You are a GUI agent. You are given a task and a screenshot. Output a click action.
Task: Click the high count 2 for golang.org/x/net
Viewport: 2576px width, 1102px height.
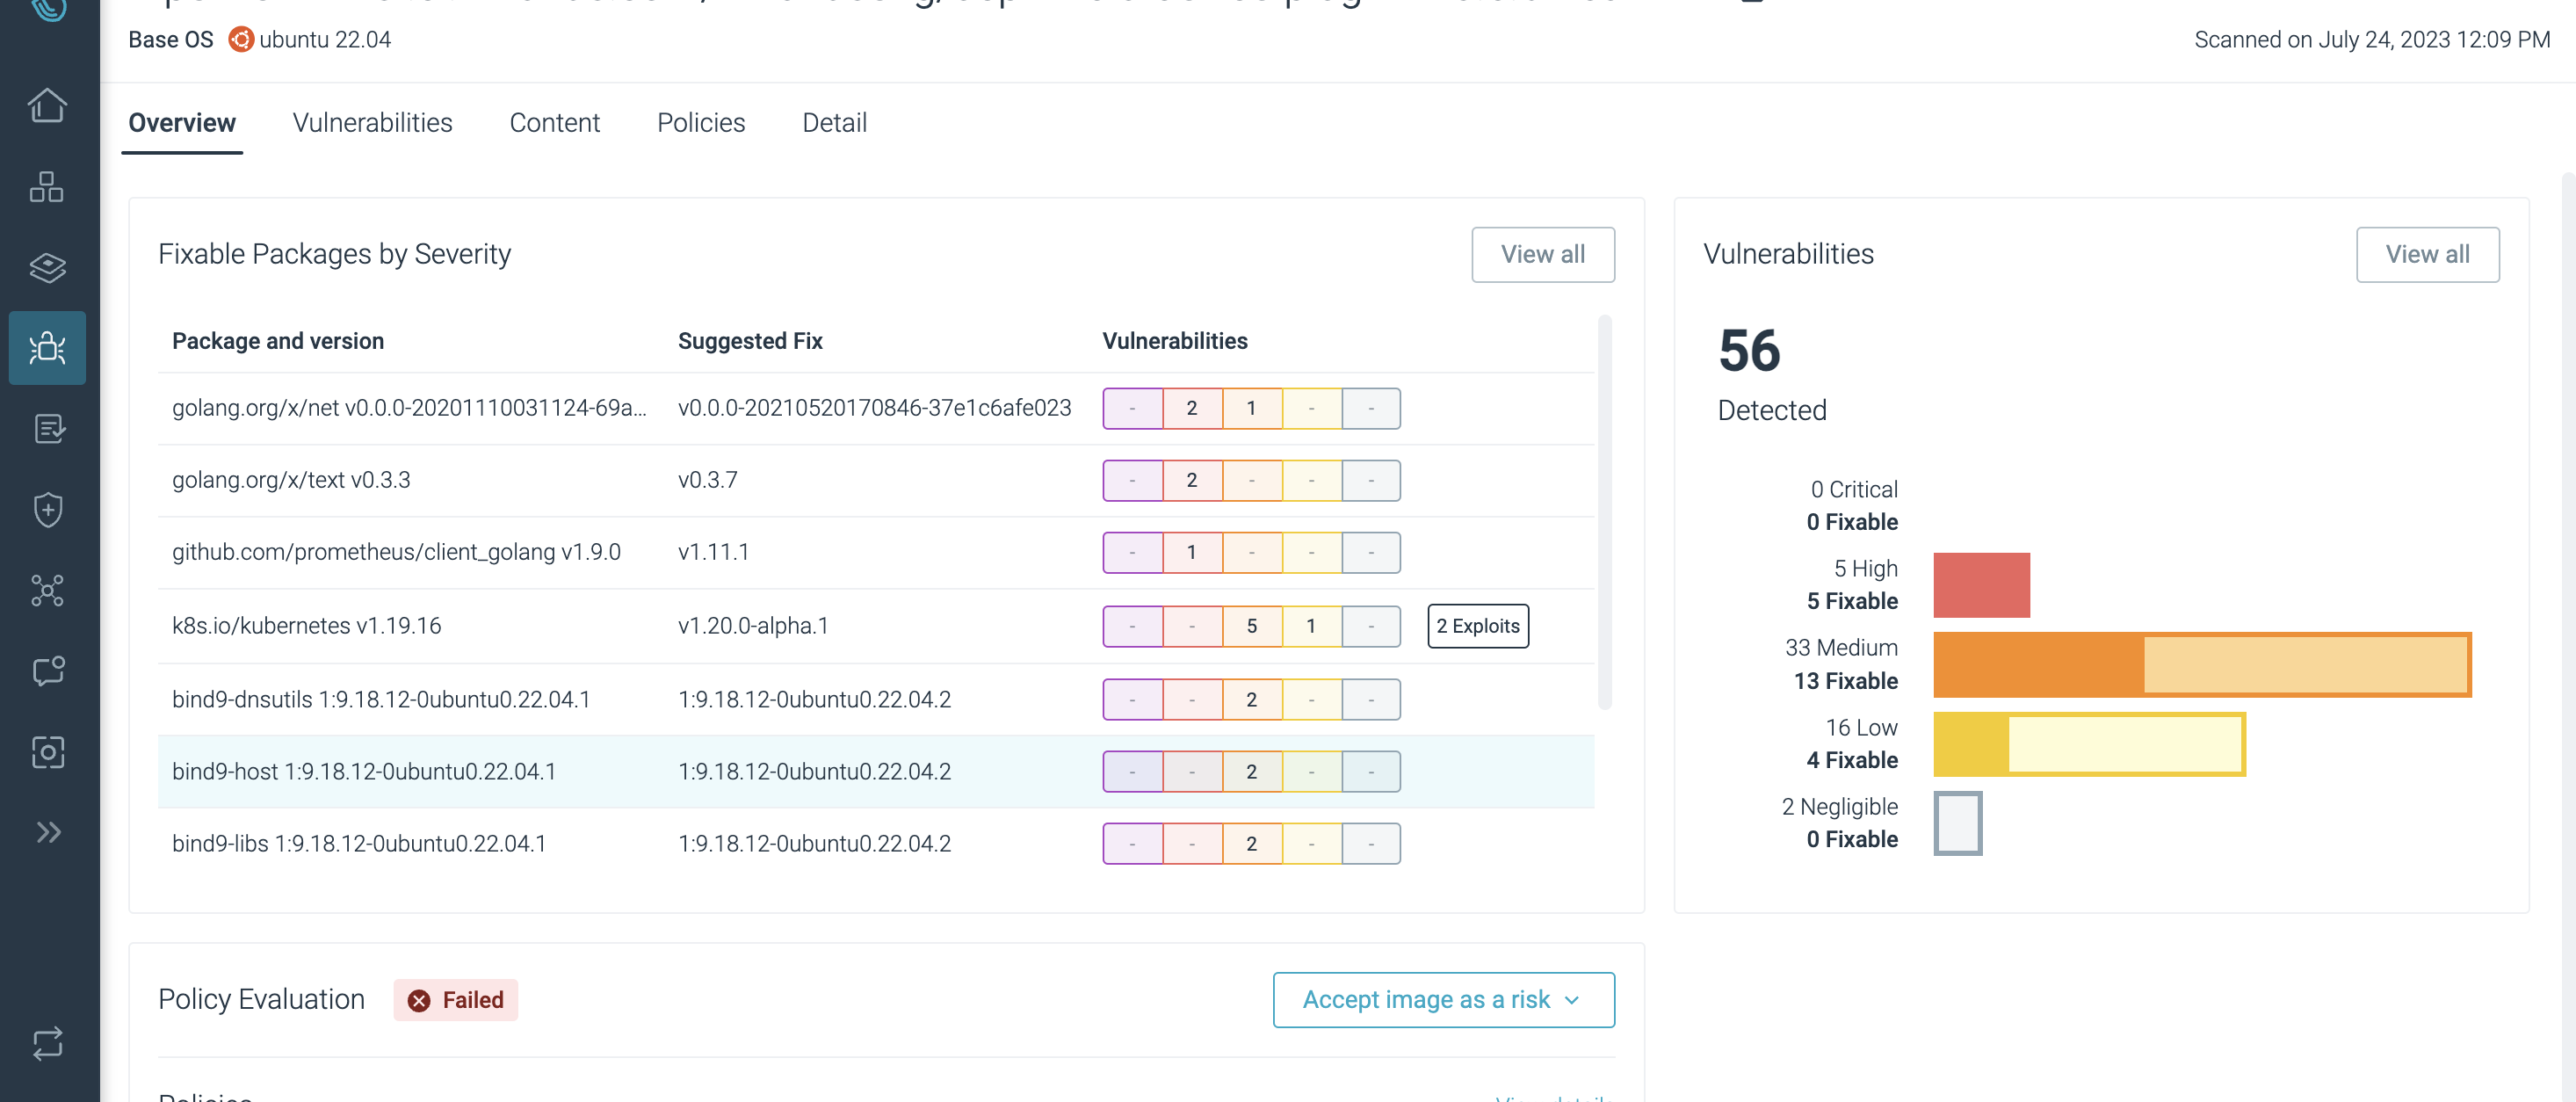[1192, 408]
